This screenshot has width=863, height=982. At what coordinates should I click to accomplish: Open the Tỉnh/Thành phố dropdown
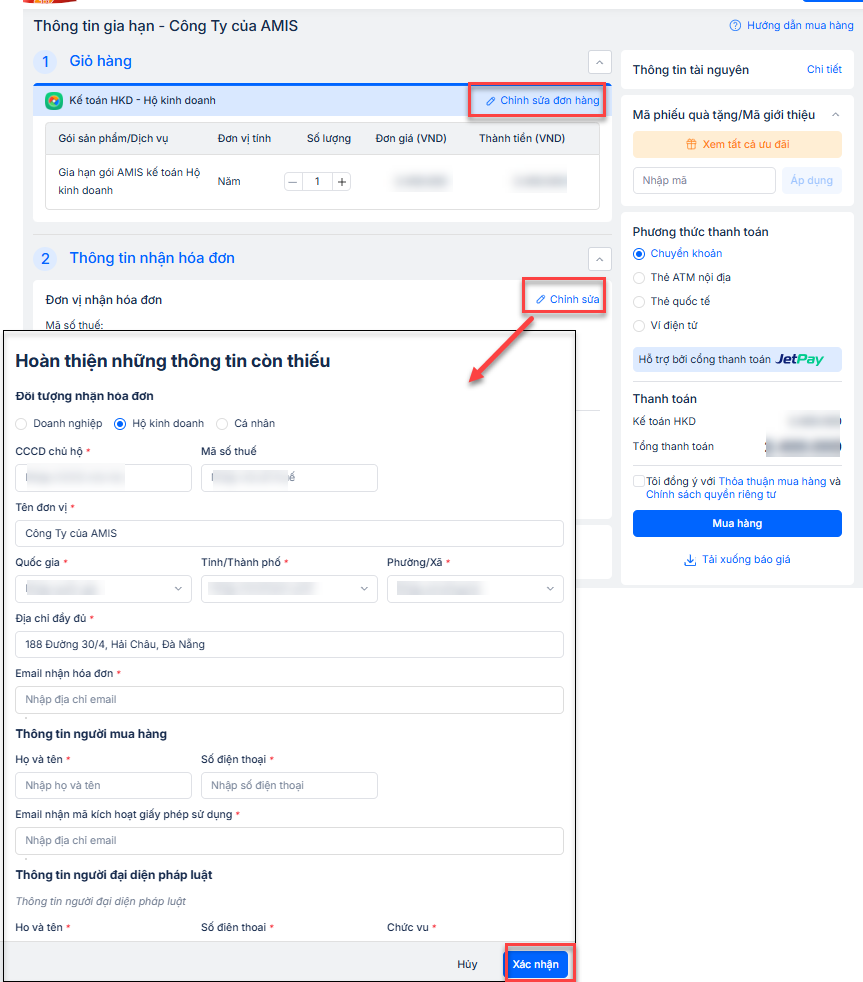point(289,589)
